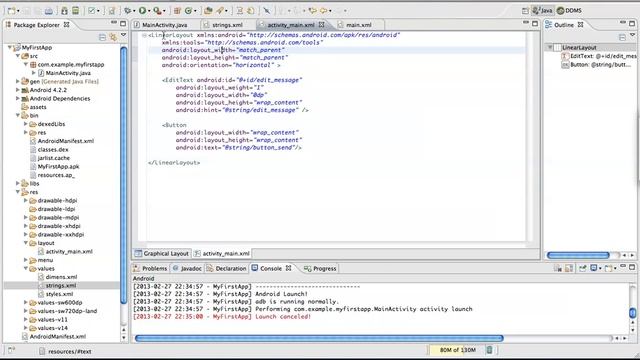Click the Open Perspective icon beside Java
The image size is (640, 360).
point(525,11)
